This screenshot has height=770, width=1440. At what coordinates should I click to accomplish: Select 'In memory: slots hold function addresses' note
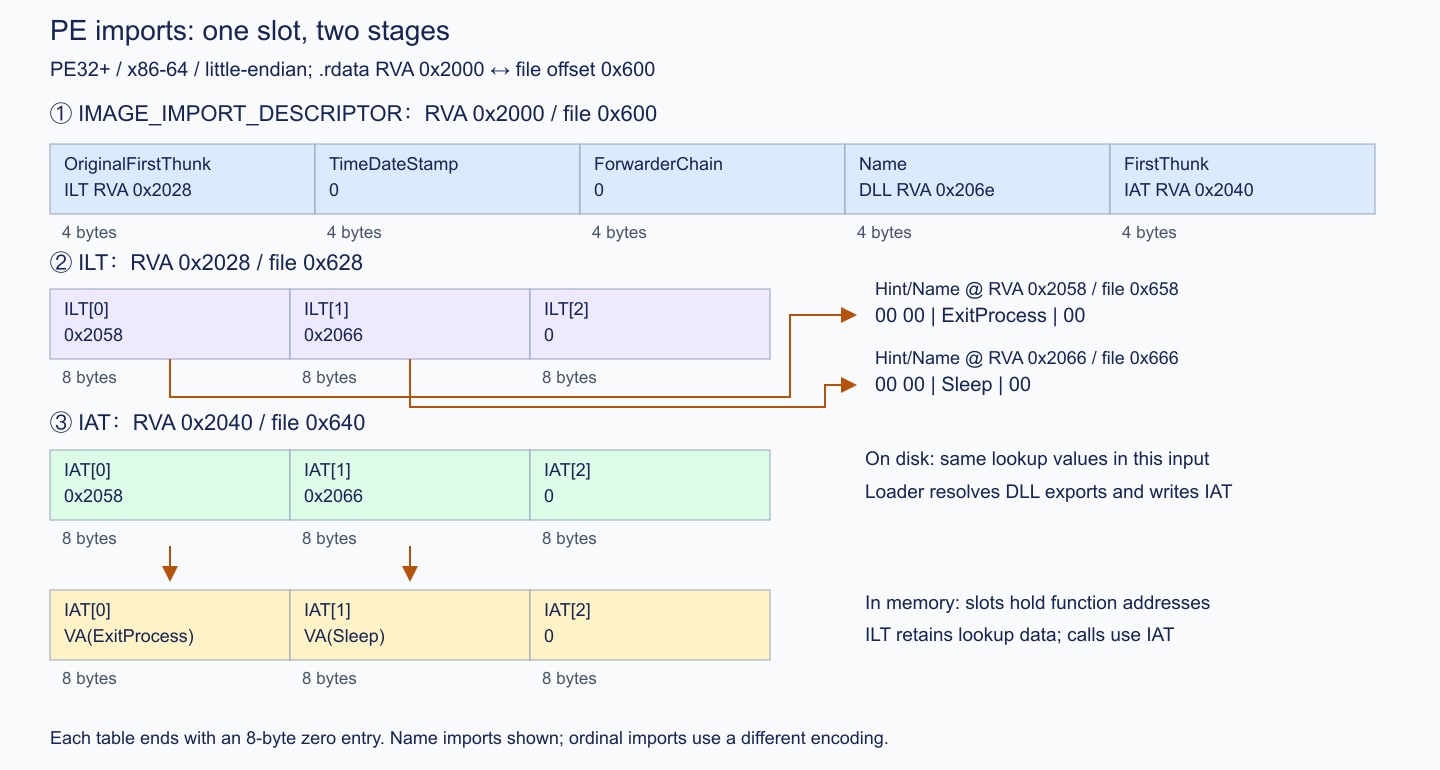pos(1037,603)
